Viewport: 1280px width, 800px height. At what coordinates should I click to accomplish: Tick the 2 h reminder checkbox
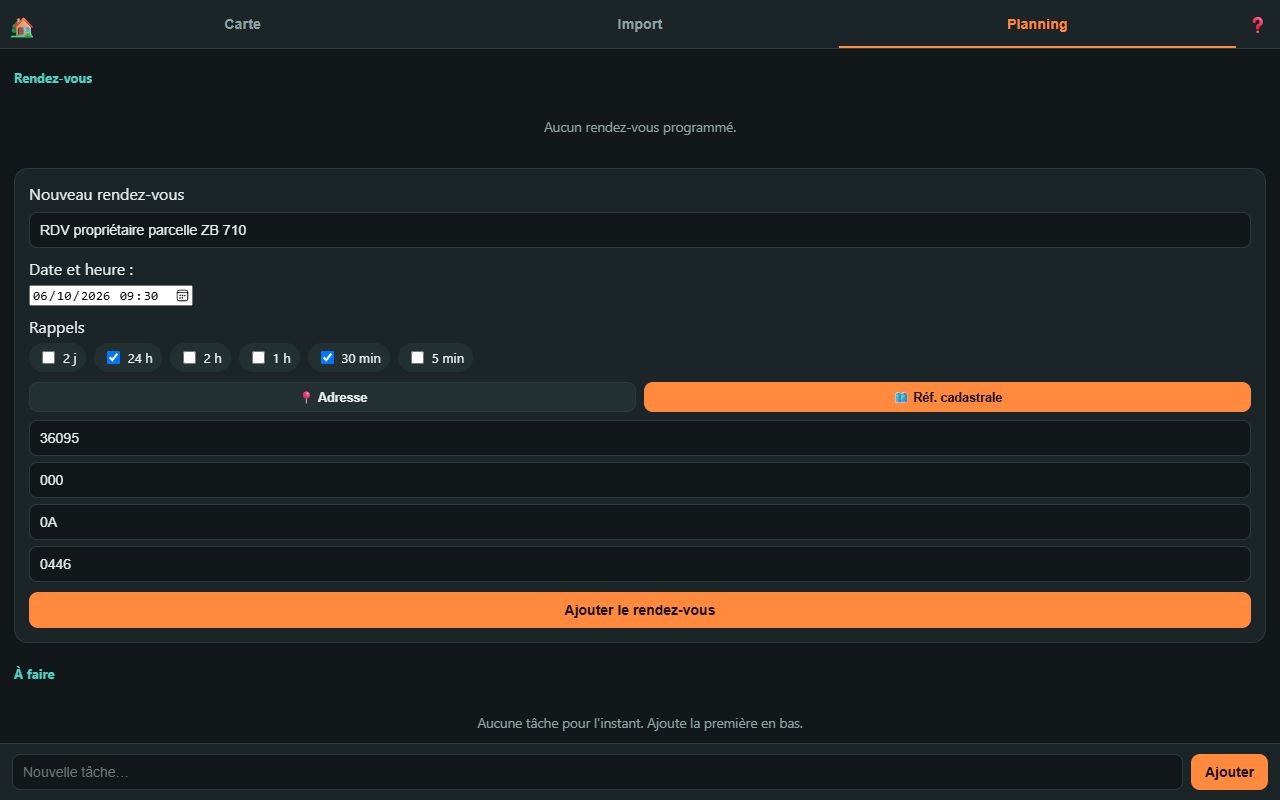[189, 358]
